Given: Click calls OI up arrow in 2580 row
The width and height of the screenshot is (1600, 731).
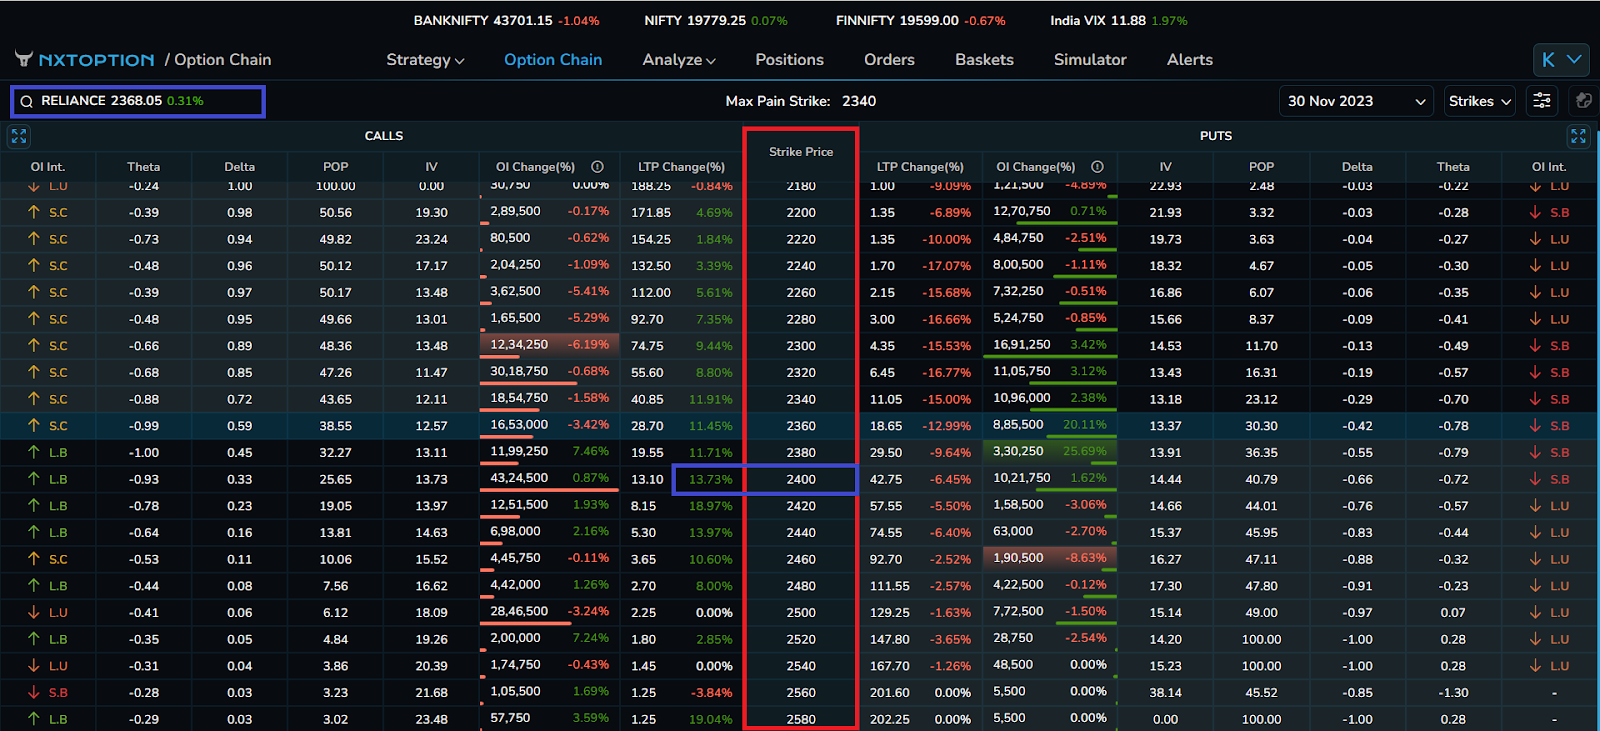Looking at the screenshot, I should [x=34, y=719].
